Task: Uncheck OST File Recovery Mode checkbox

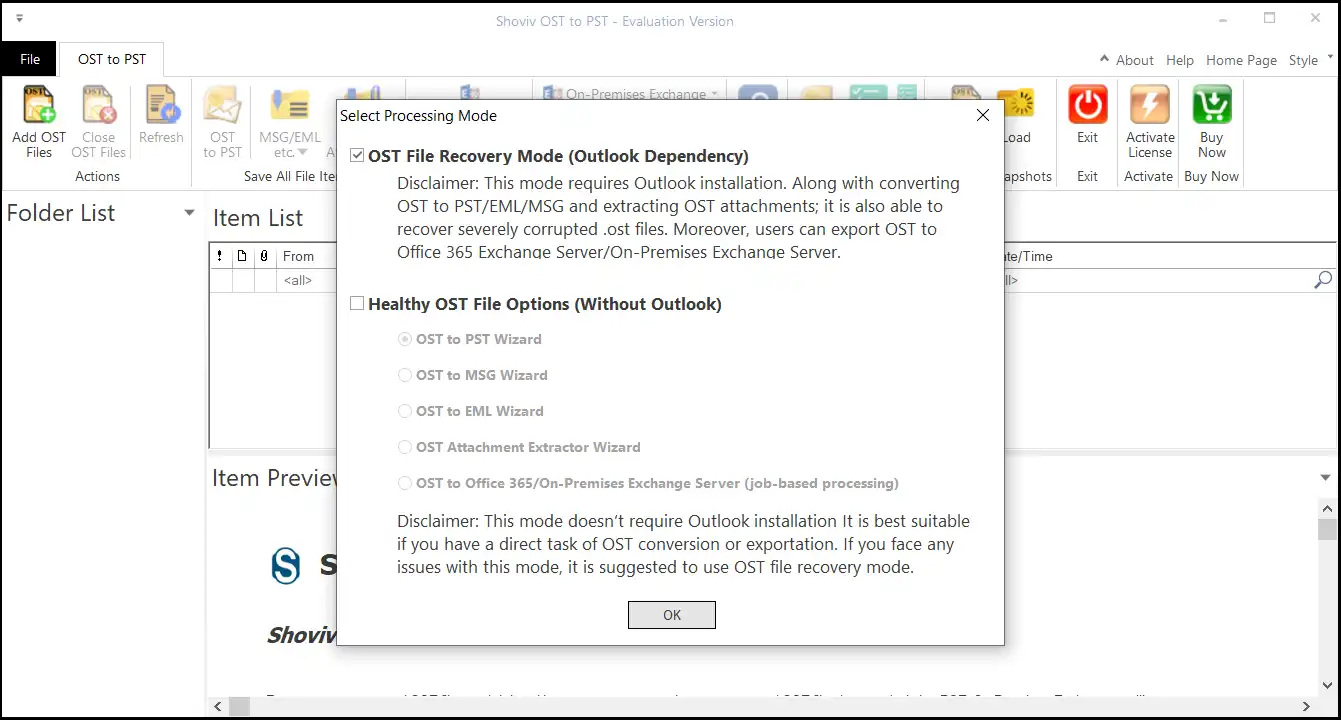Action: click(x=357, y=156)
